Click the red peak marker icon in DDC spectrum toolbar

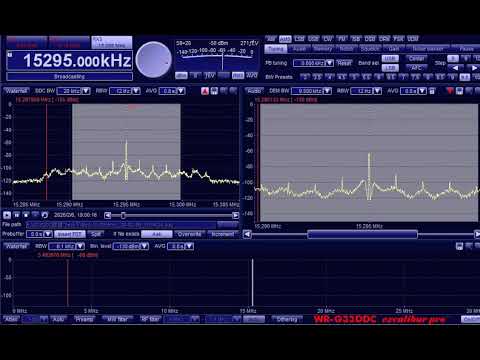205,91
